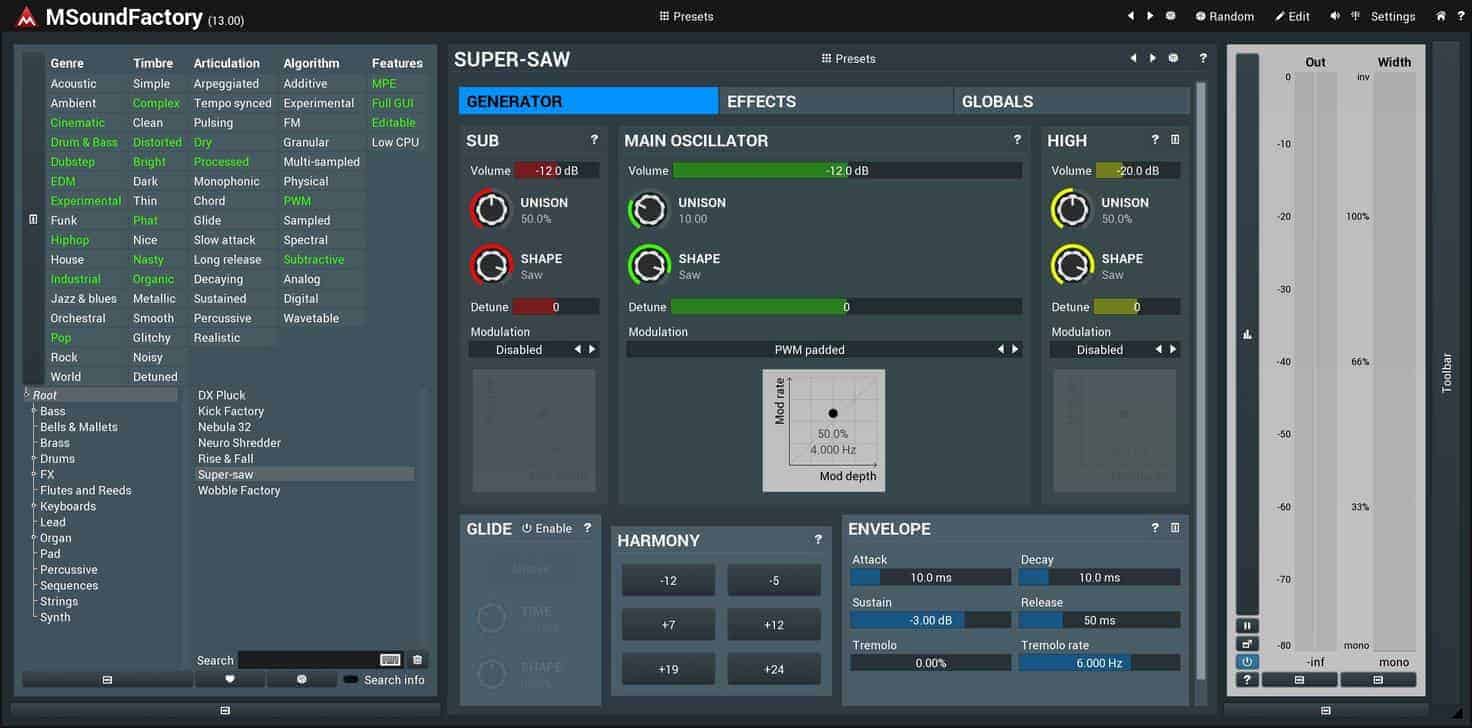Open help for the HARMONY section

coord(818,540)
